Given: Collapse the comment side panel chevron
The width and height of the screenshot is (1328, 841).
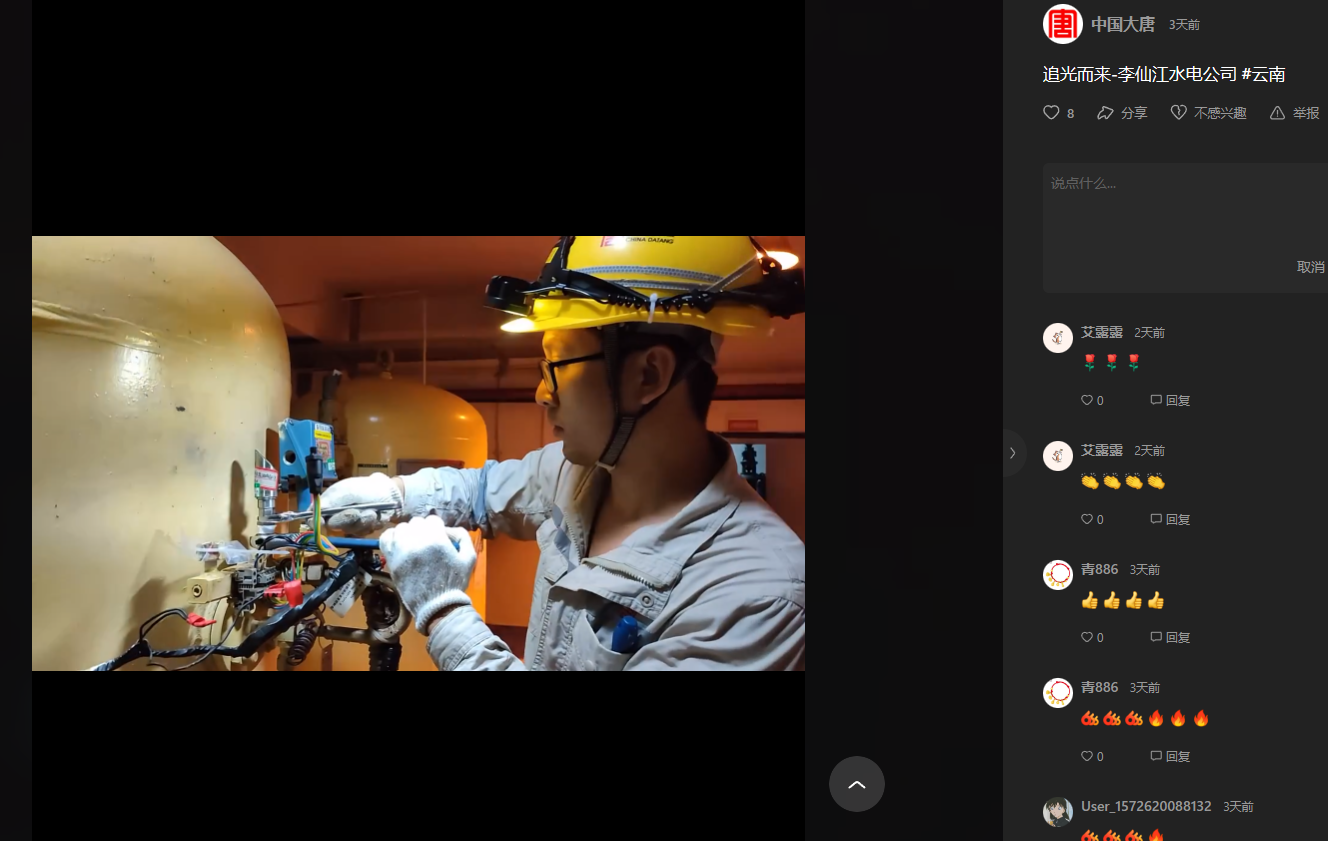Looking at the screenshot, I should [1012, 453].
